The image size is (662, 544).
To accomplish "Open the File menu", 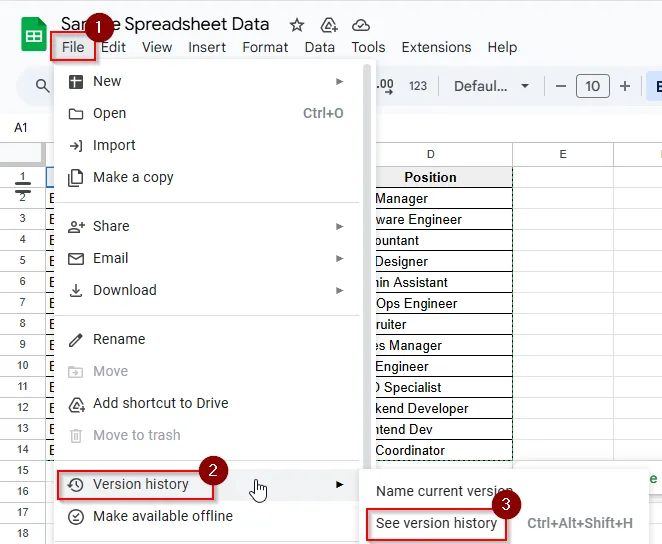I will click(x=73, y=47).
